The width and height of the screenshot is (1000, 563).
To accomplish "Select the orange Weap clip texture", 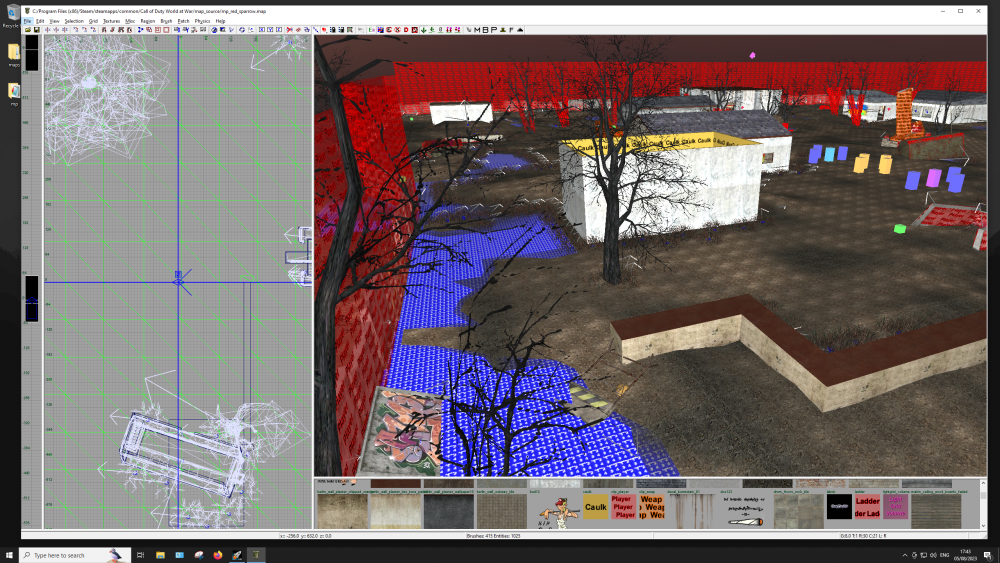I will (651, 508).
